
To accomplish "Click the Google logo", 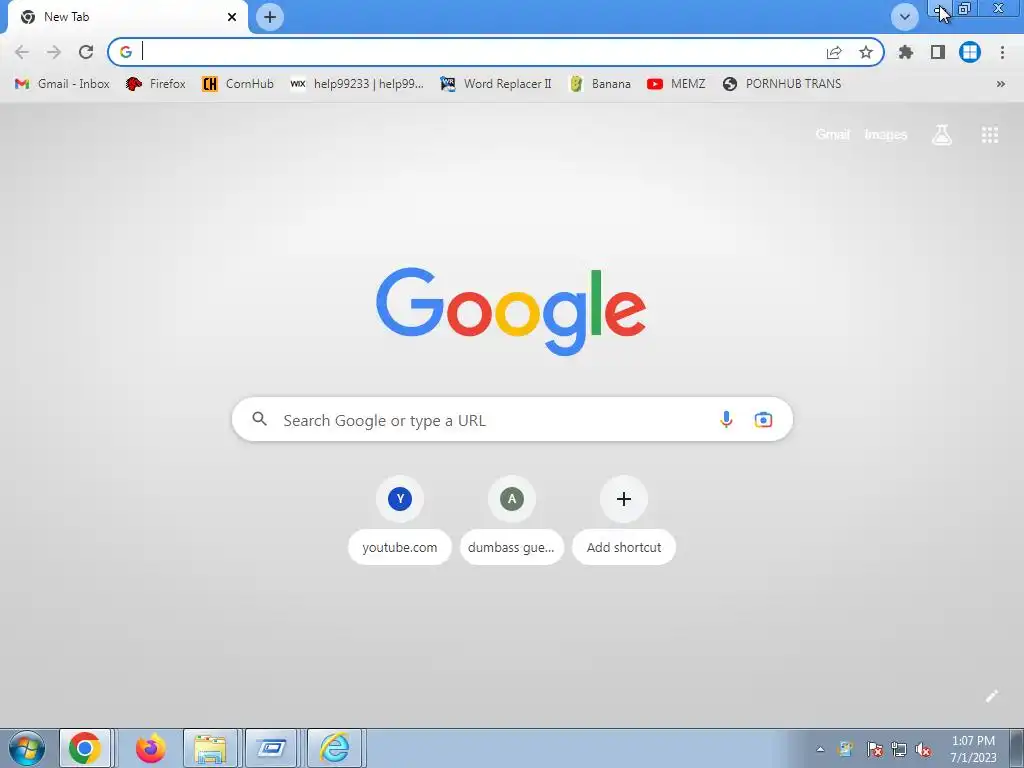I will point(511,310).
